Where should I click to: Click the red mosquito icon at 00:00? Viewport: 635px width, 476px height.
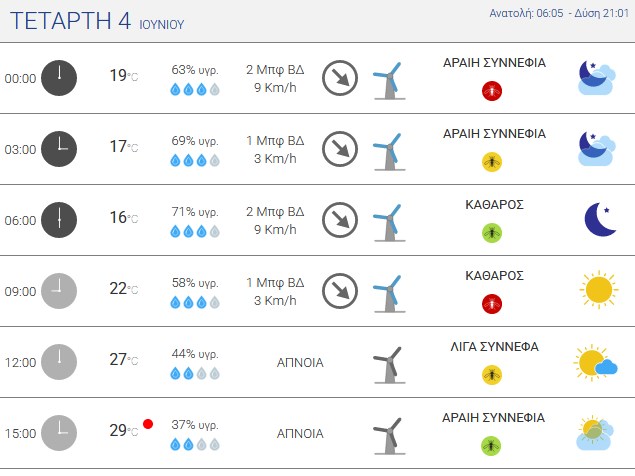(x=492, y=91)
